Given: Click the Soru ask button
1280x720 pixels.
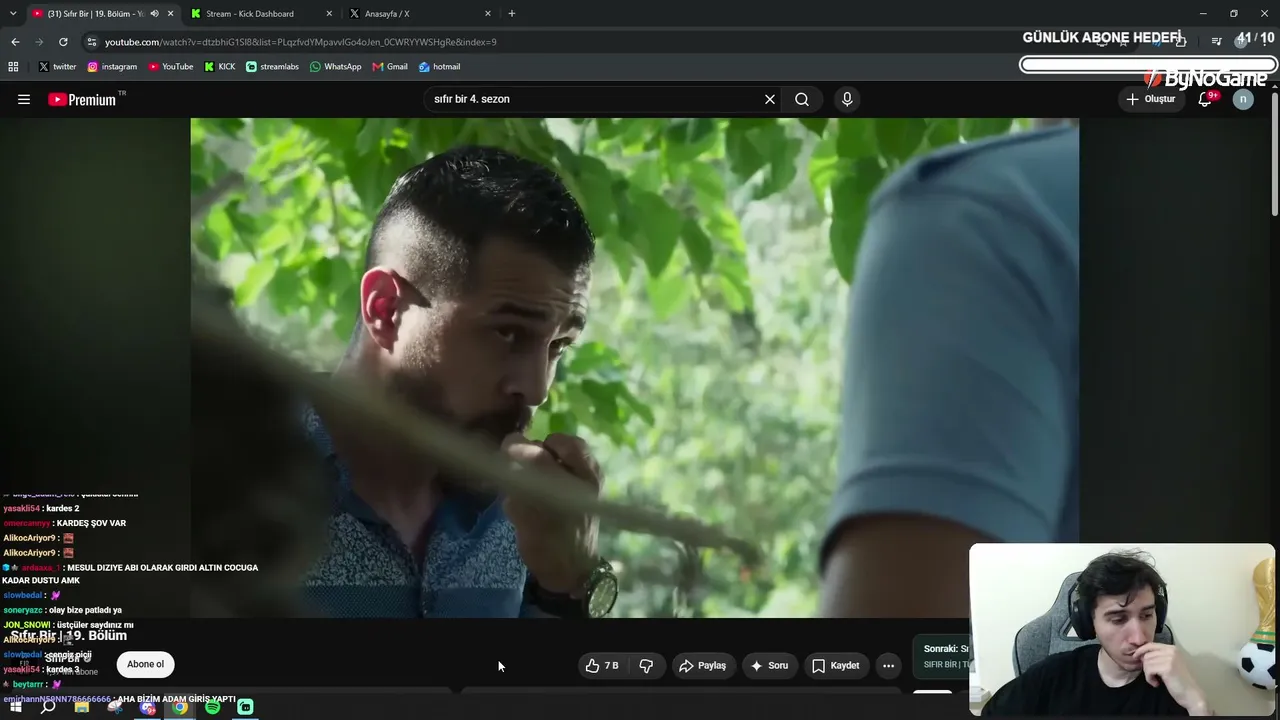Looking at the screenshot, I should 769,665.
